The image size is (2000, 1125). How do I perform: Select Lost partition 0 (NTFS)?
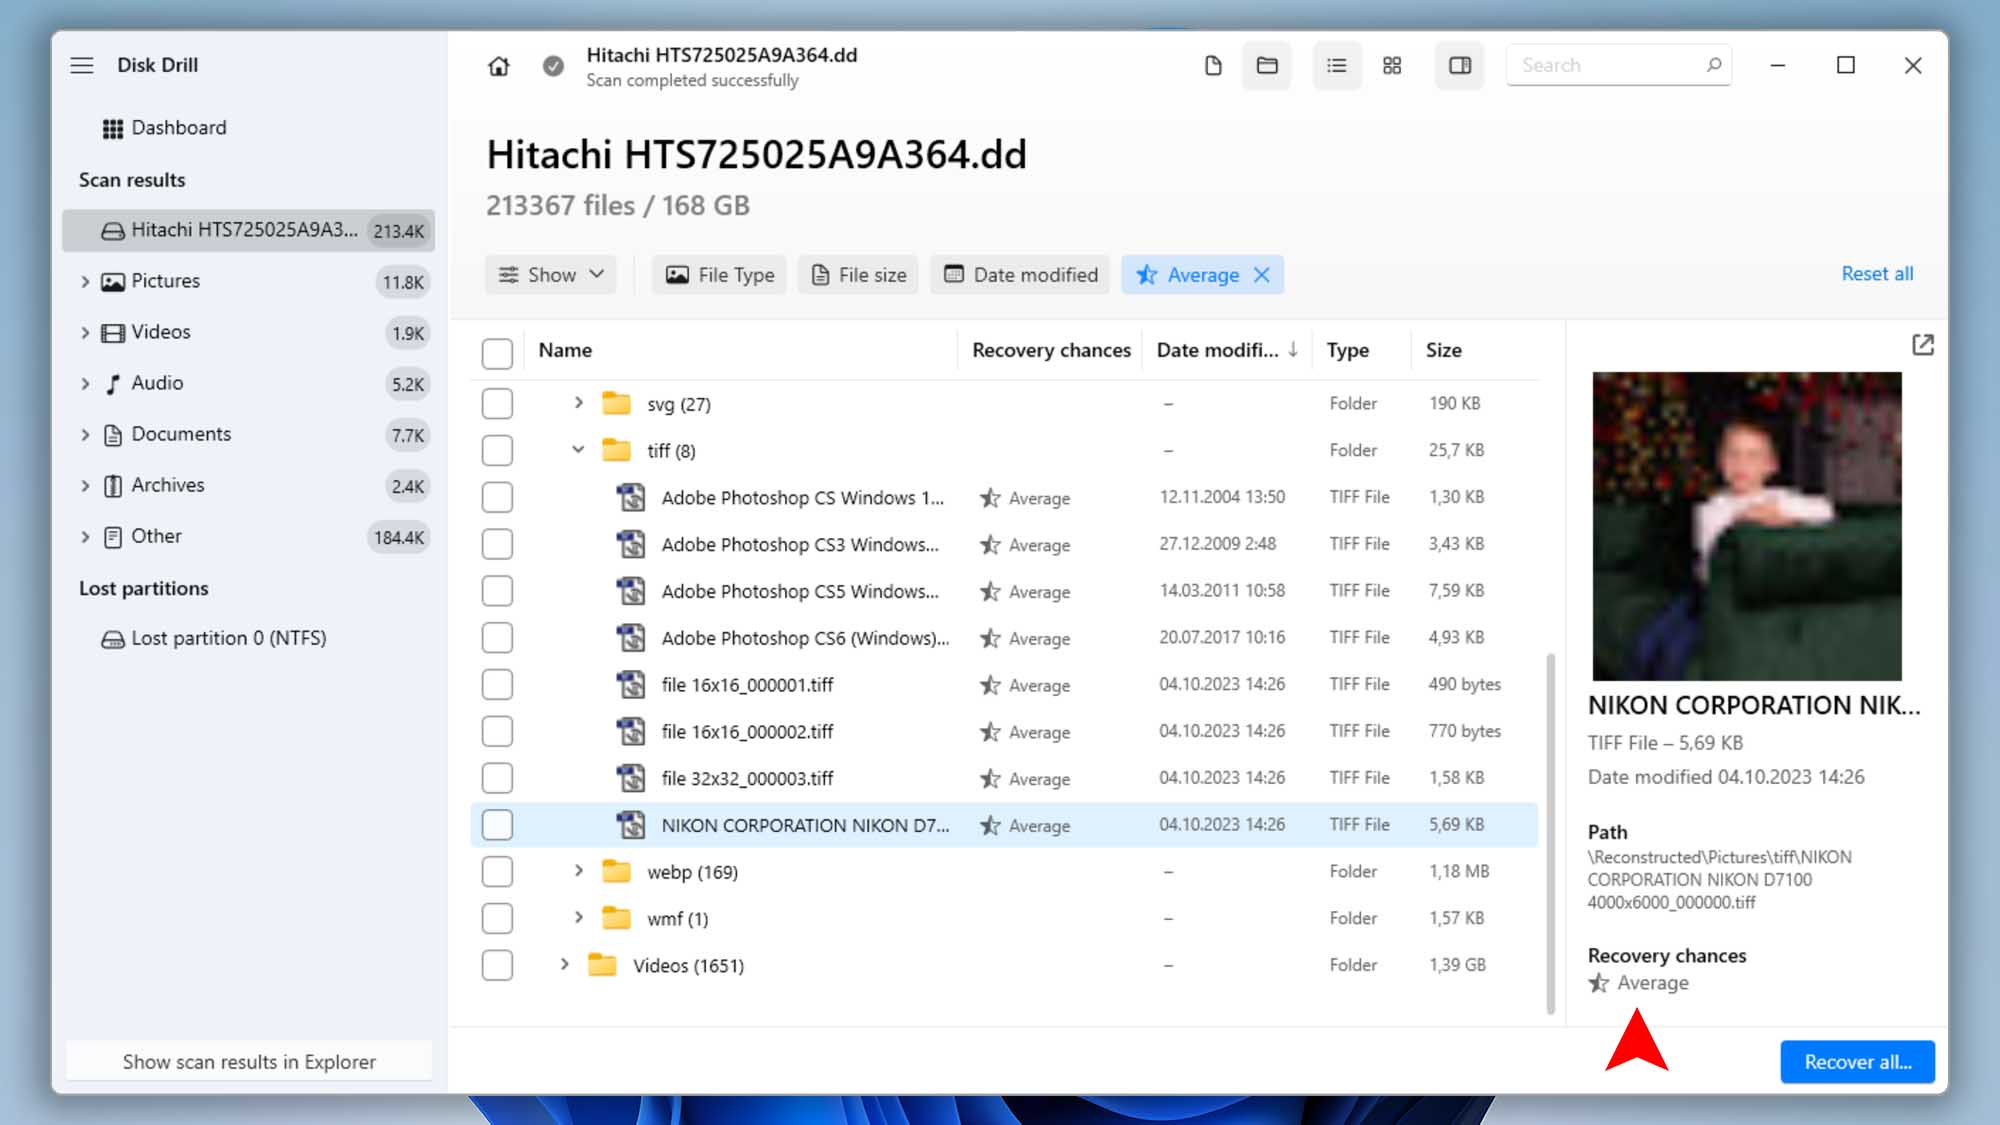[x=228, y=638]
